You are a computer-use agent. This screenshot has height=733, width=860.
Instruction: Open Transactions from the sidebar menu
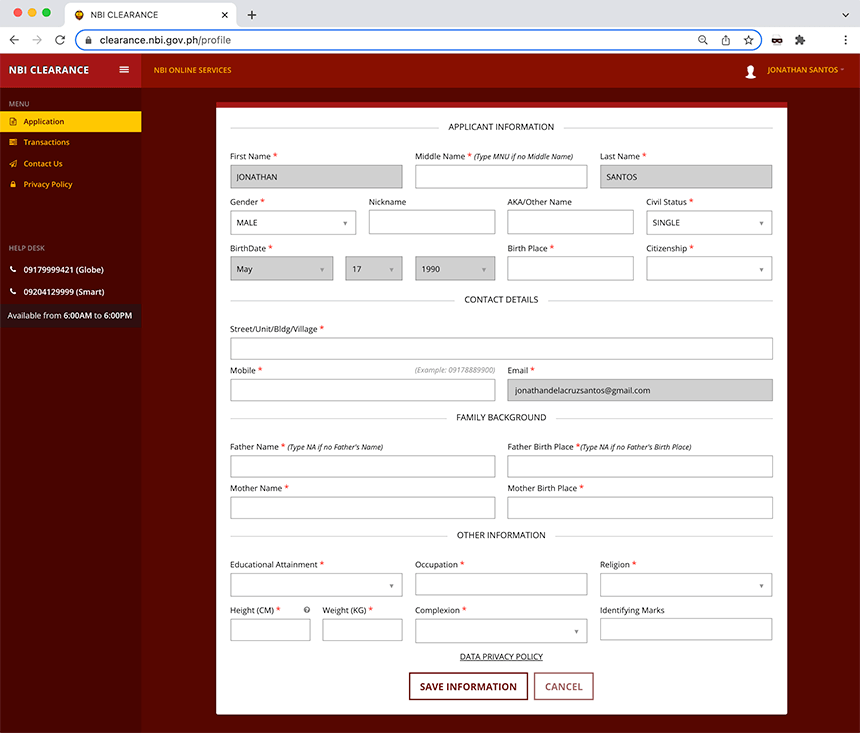[x=71, y=142]
